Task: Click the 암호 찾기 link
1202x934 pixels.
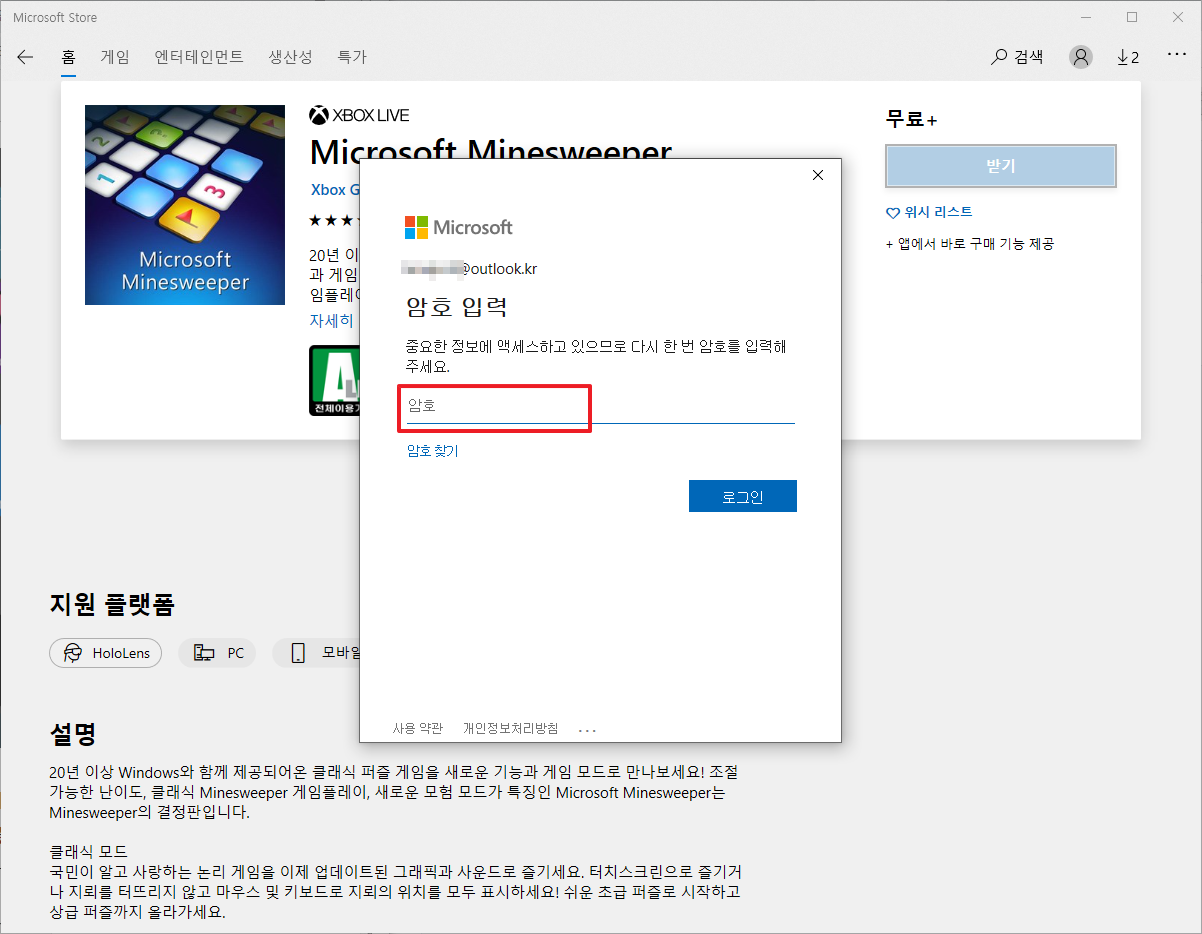Action: 432,451
